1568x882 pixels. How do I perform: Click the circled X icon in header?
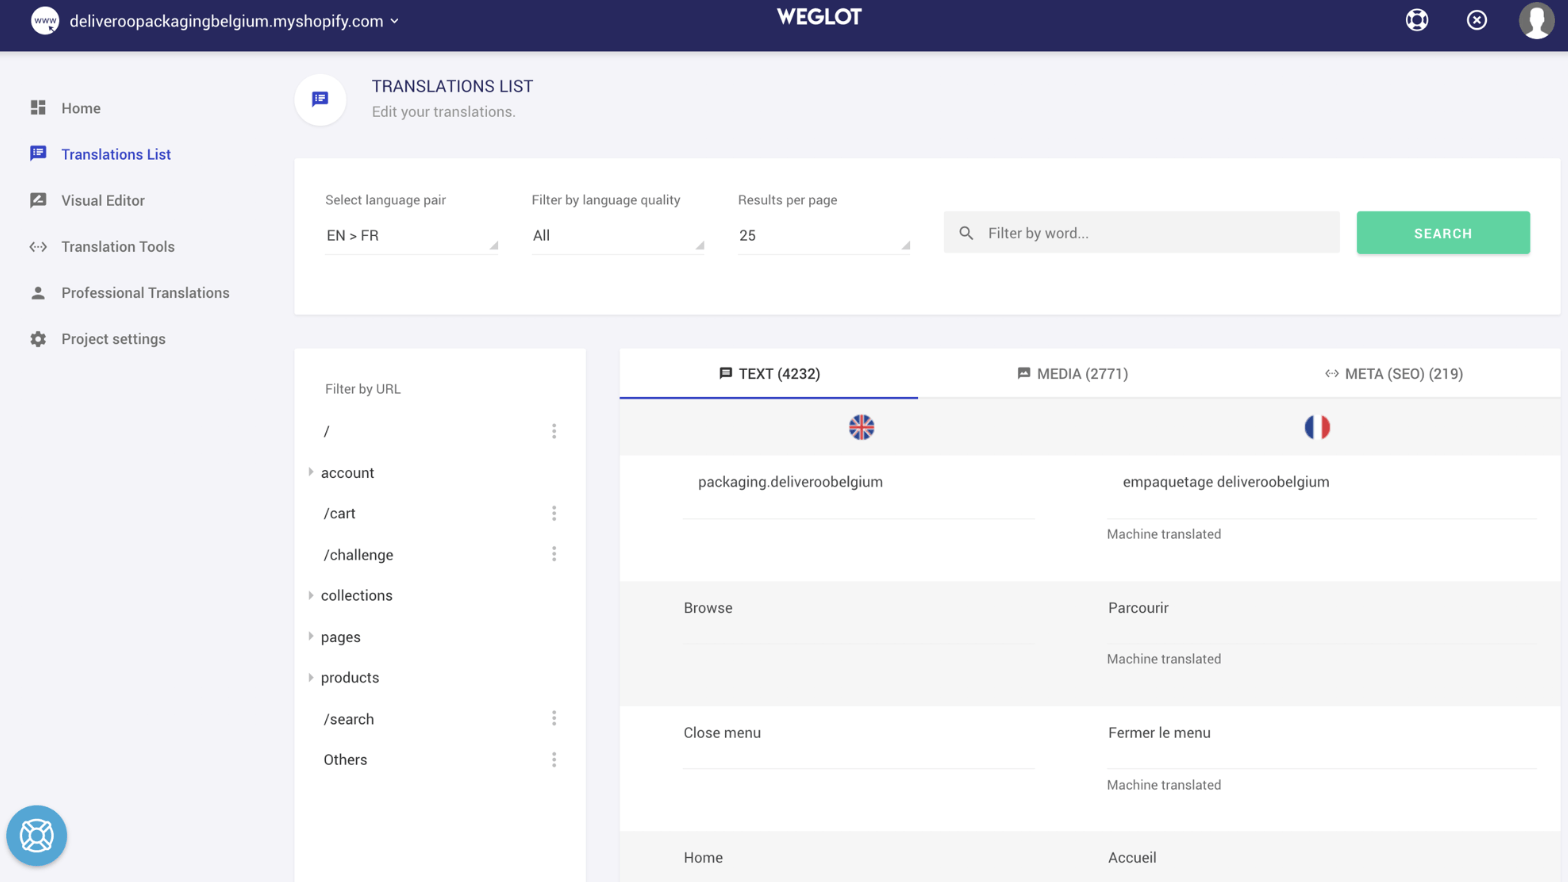point(1477,20)
